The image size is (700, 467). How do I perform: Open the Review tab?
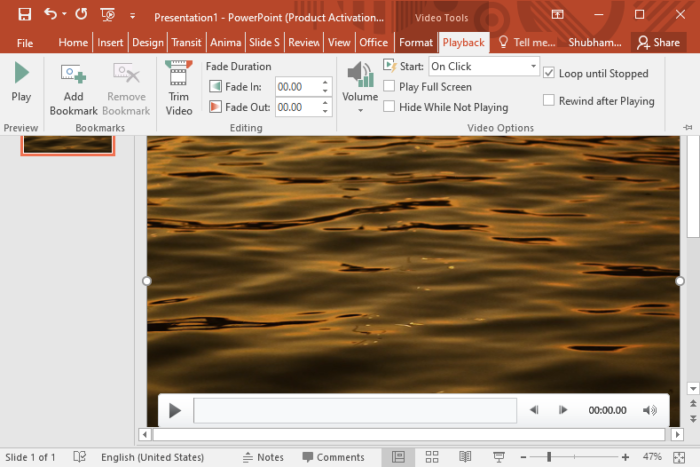304,42
